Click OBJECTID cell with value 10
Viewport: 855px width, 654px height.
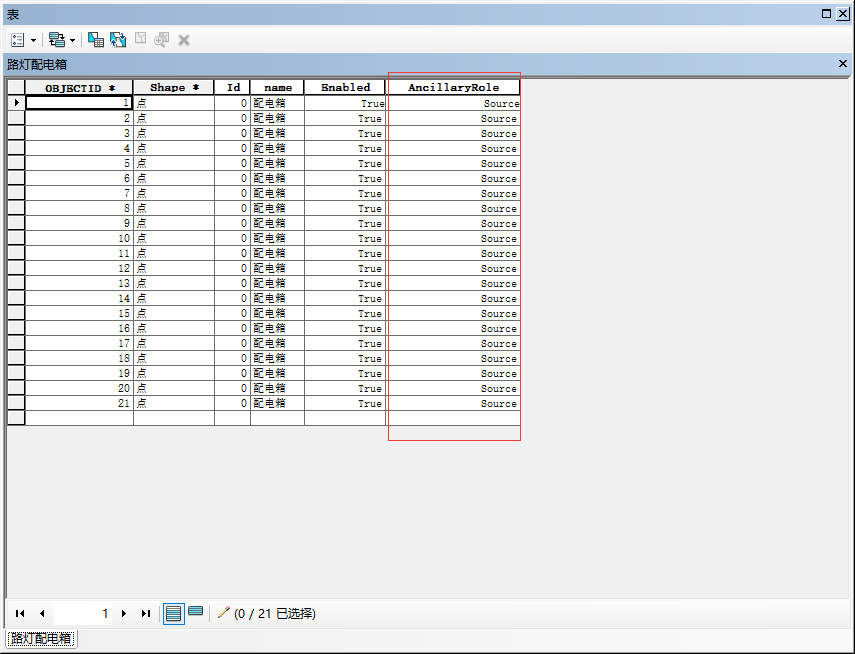coord(79,238)
